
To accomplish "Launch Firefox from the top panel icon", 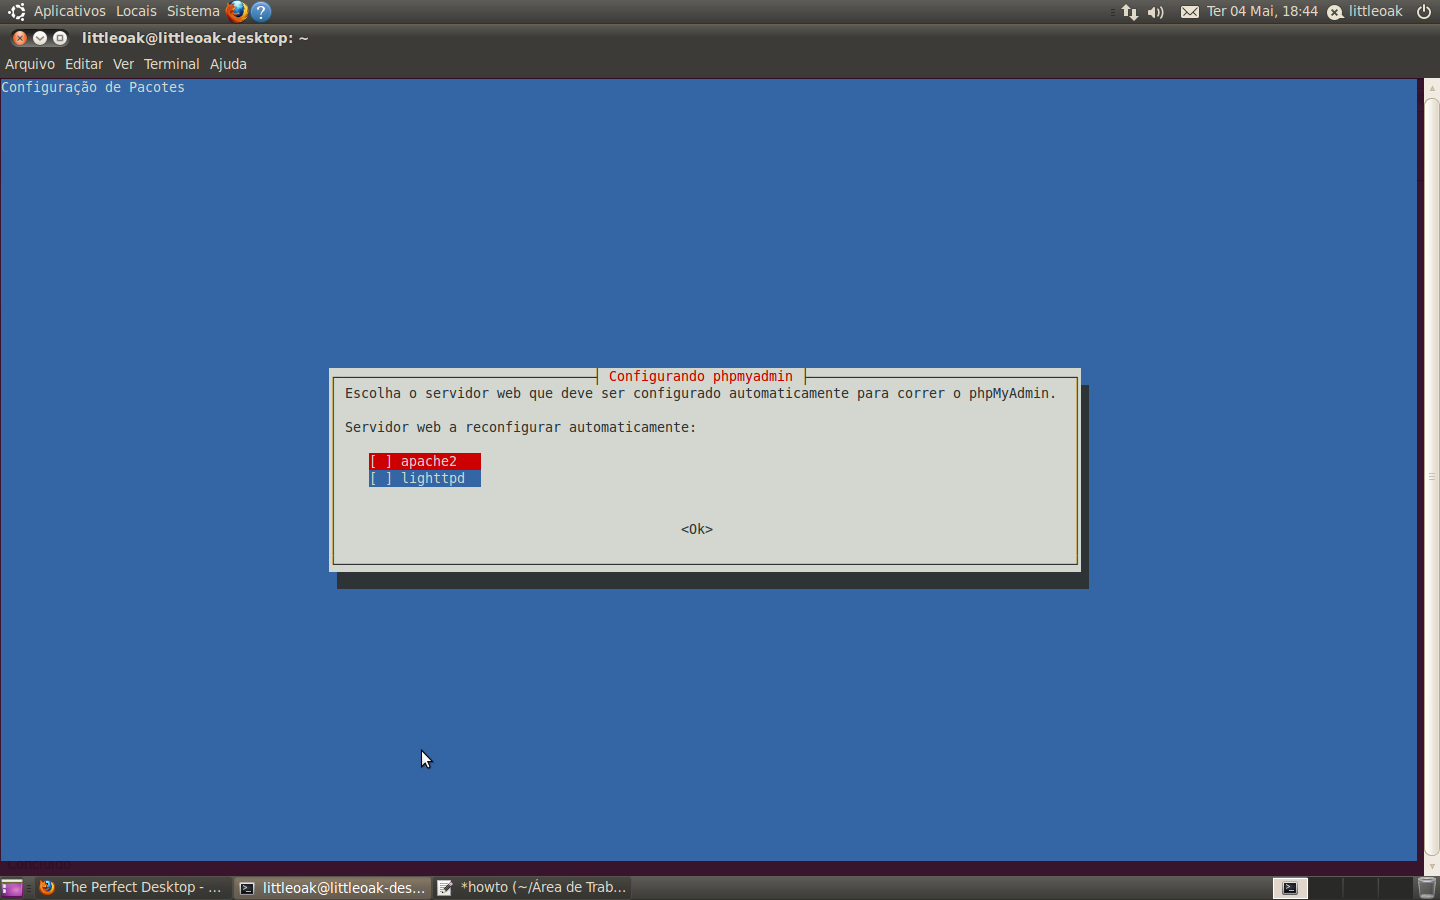I will [x=237, y=11].
